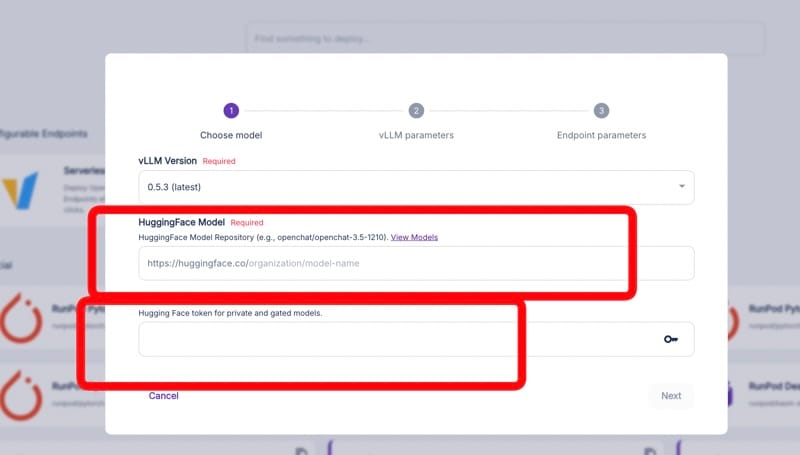Click the key icon in token field
Viewport: 800px width, 455px height.
(x=671, y=339)
